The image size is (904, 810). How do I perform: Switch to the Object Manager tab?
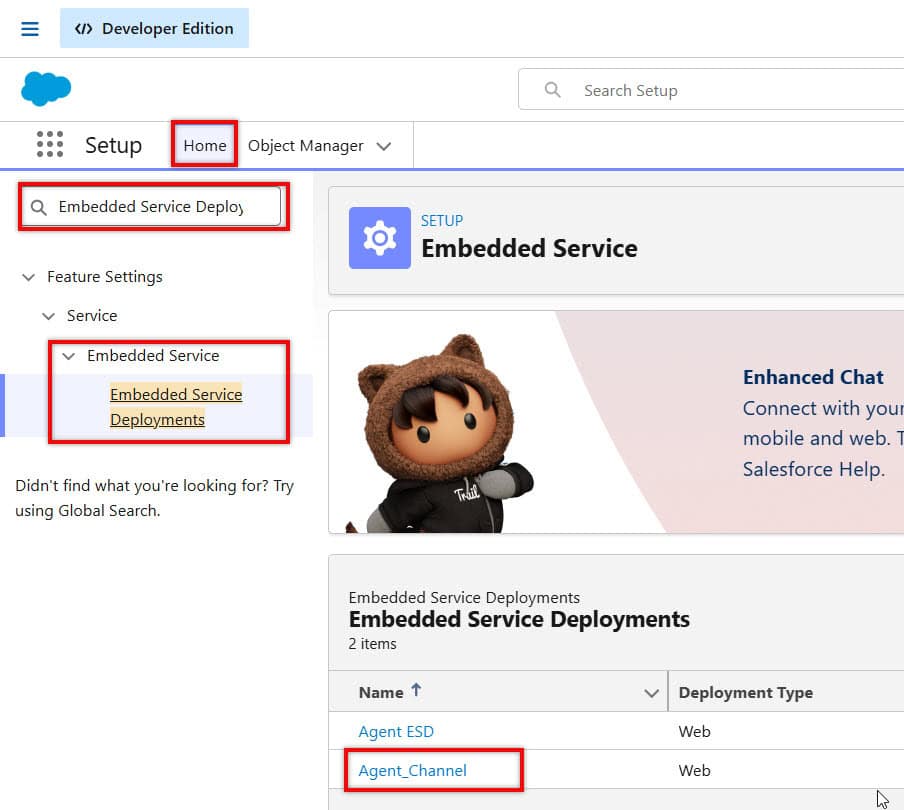point(306,146)
